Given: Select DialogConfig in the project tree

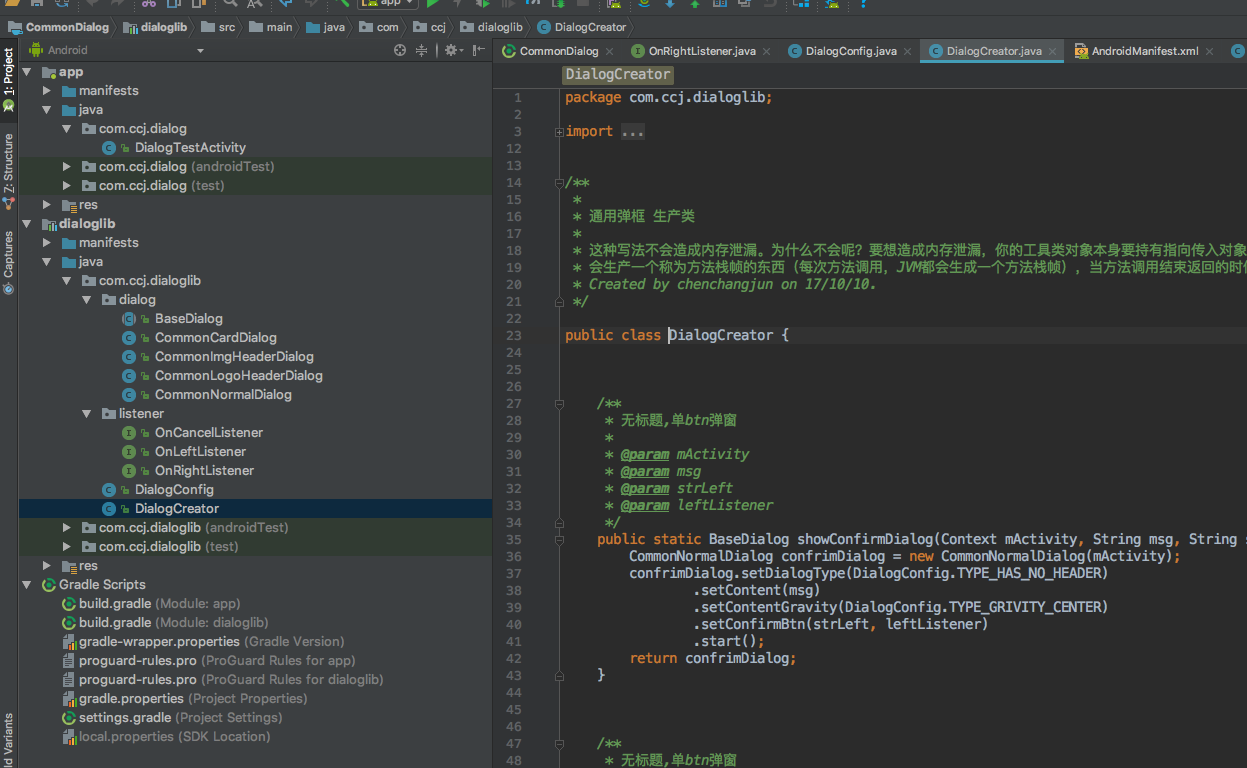Looking at the screenshot, I should (174, 490).
